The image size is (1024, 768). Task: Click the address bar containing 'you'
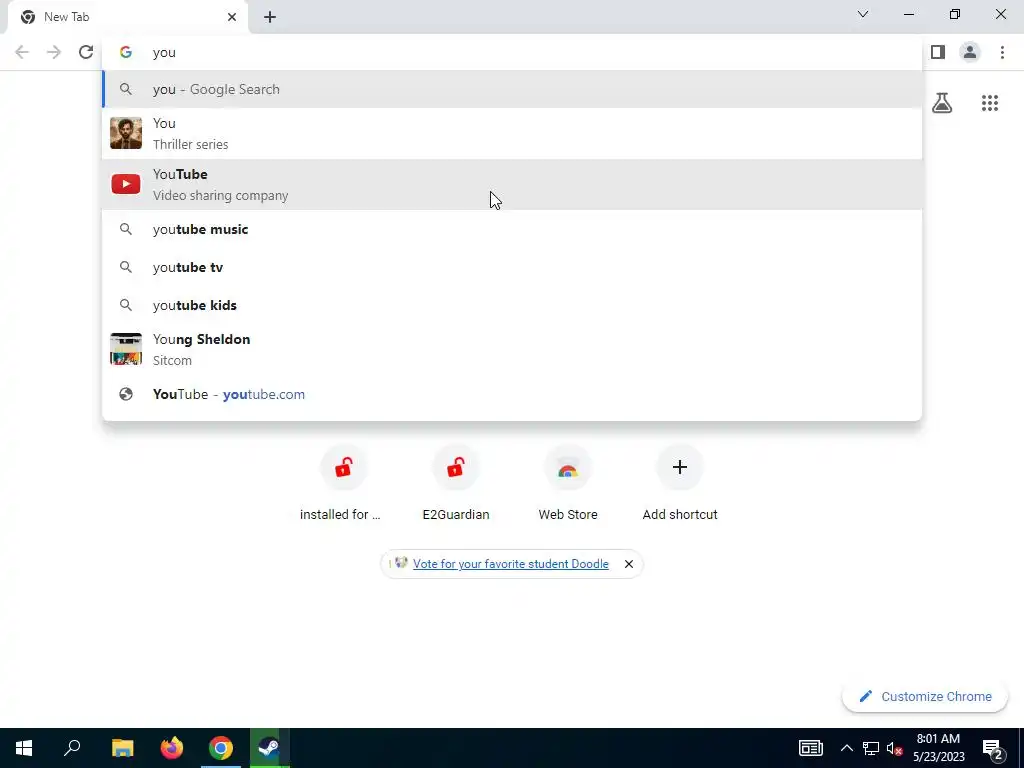pos(512,52)
